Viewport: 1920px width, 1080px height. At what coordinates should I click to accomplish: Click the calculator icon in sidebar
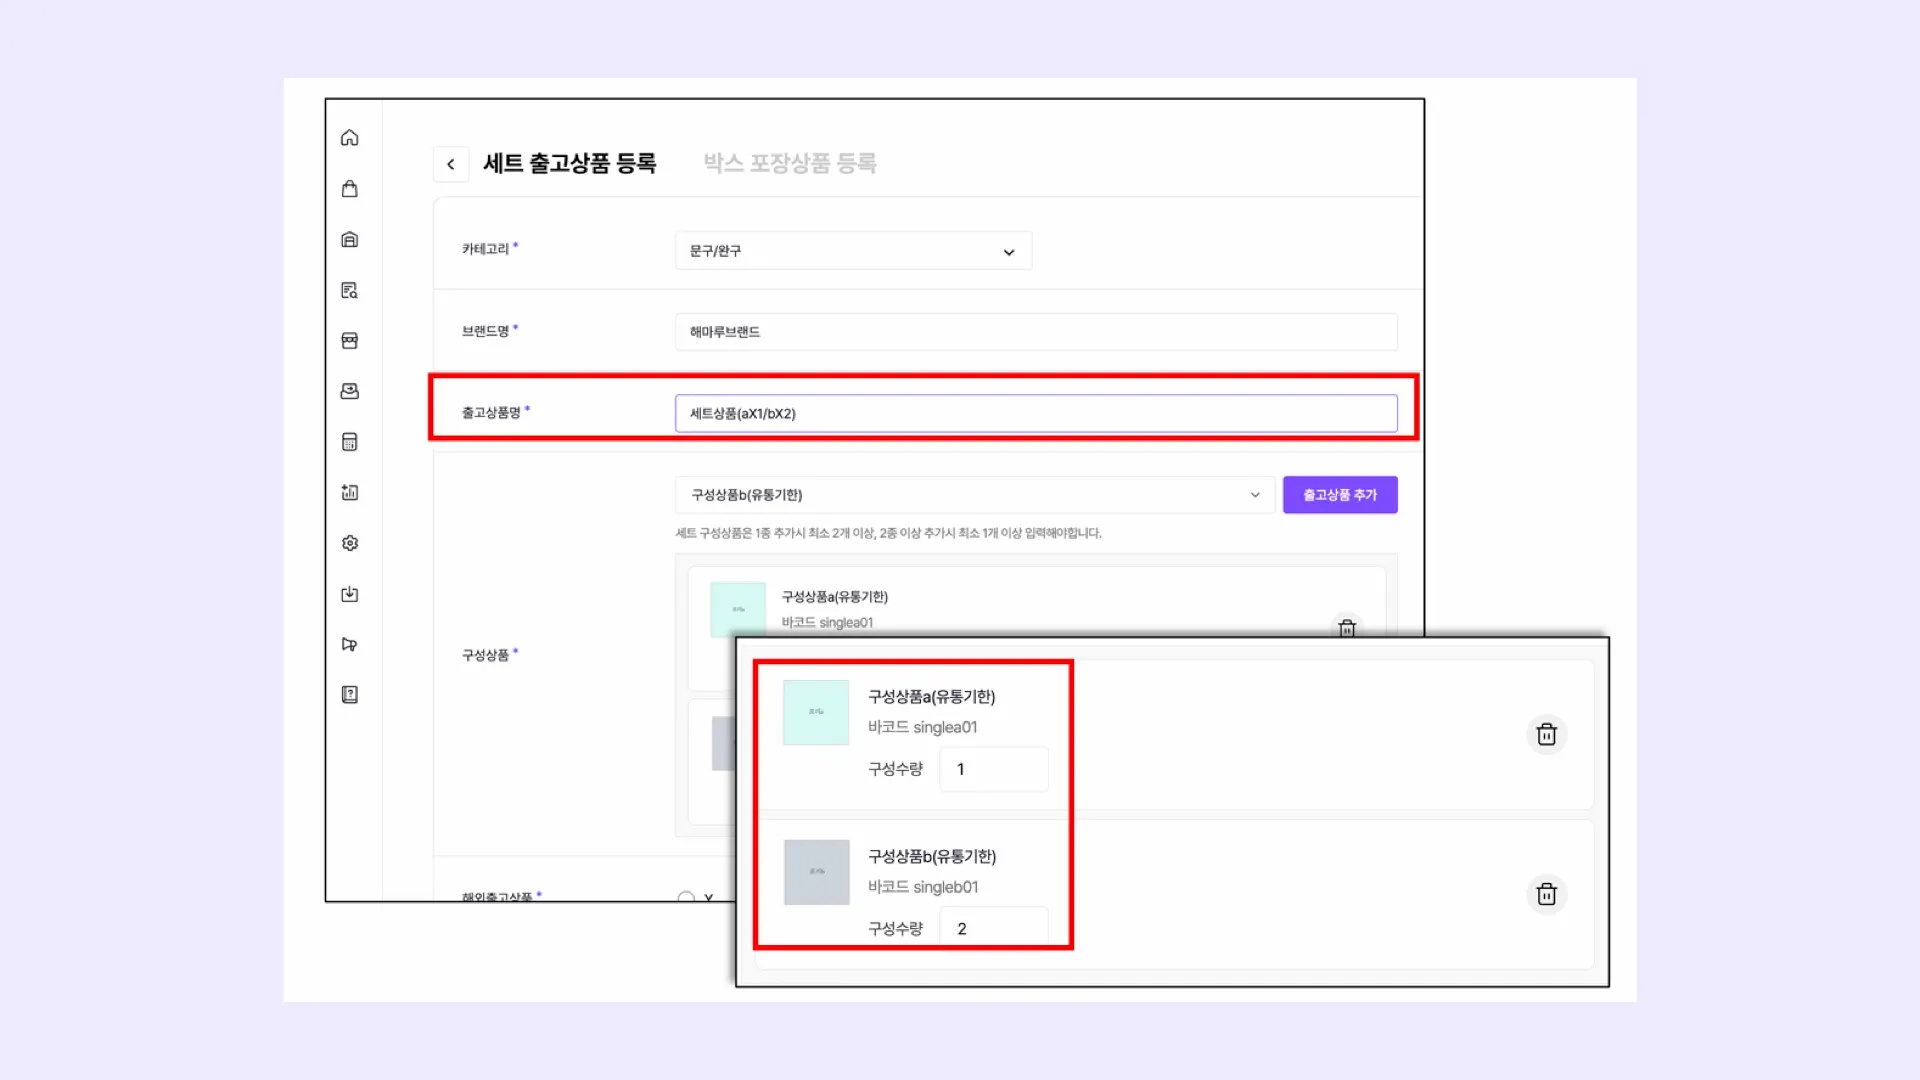pyautogui.click(x=349, y=442)
